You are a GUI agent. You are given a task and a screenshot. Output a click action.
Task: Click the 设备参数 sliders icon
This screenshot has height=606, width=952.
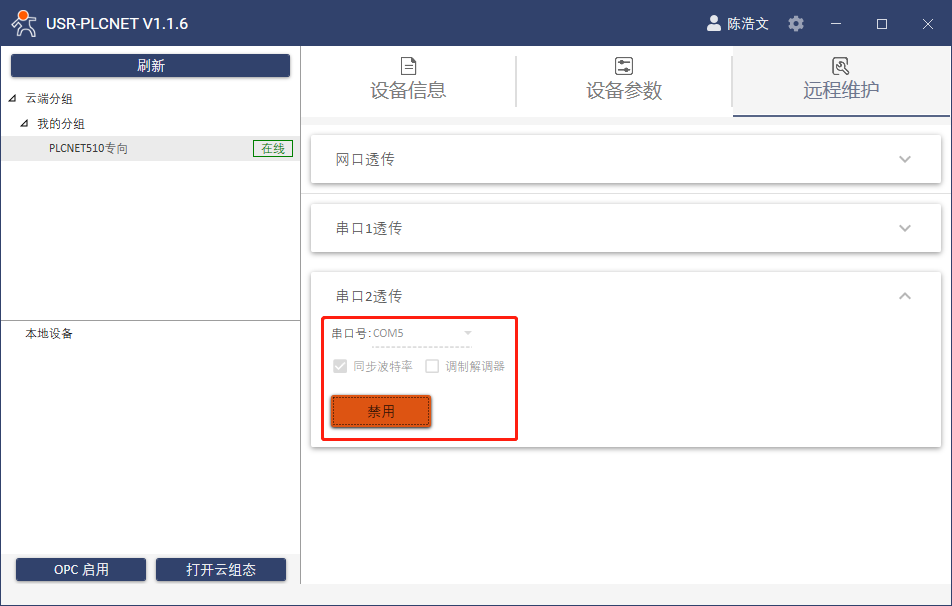tap(624, 66)
